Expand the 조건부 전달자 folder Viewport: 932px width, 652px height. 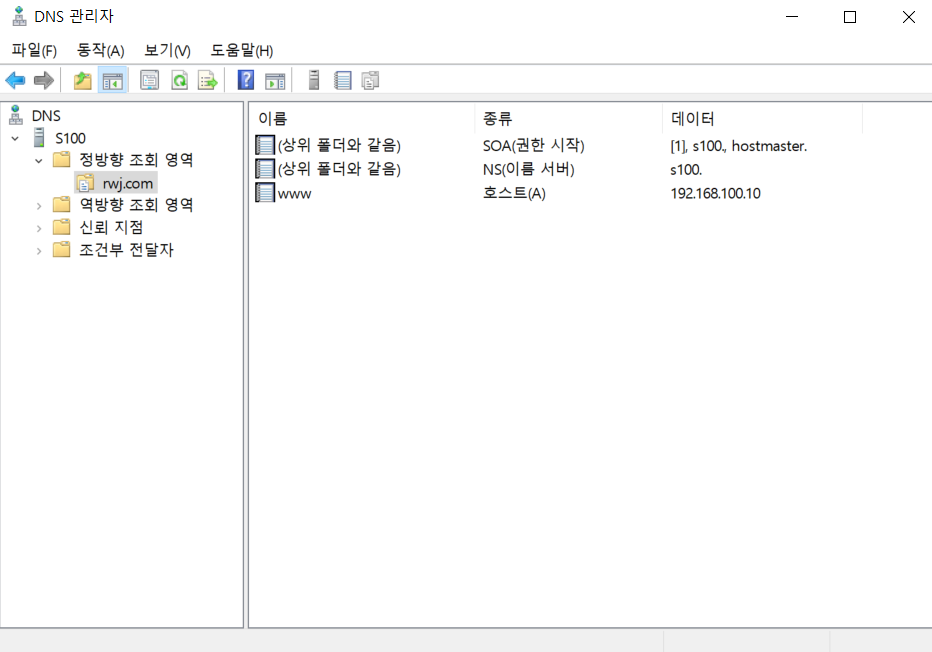coord(39,251)
